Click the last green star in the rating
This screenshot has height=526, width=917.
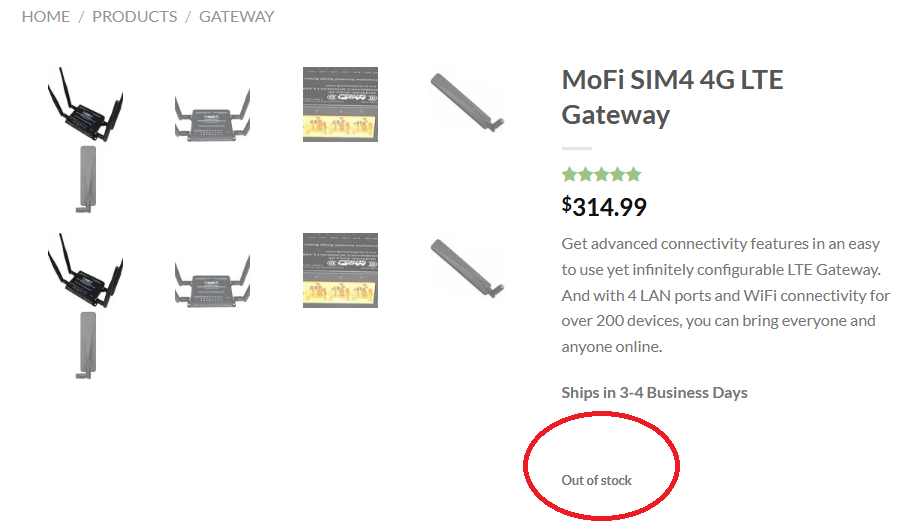tap(633, 175)
